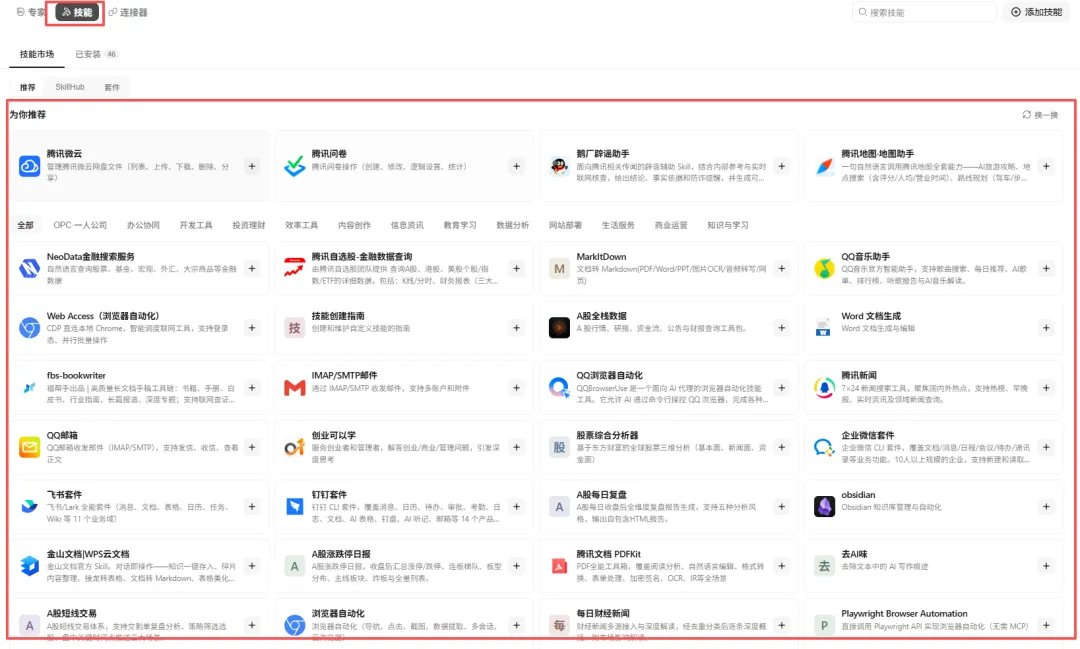The width and height of the screenshot is (1080, 649).
Task: Open the 每日财经新闻 card title
Action: (603, 613)
